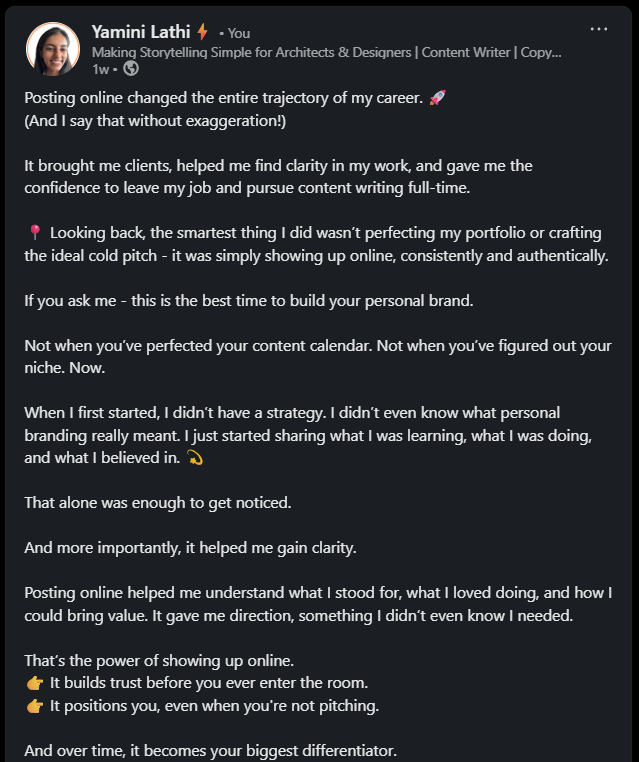The image size is (639, 762).
Task: Click the globe public visibility icon
Action: pos(131,69)
